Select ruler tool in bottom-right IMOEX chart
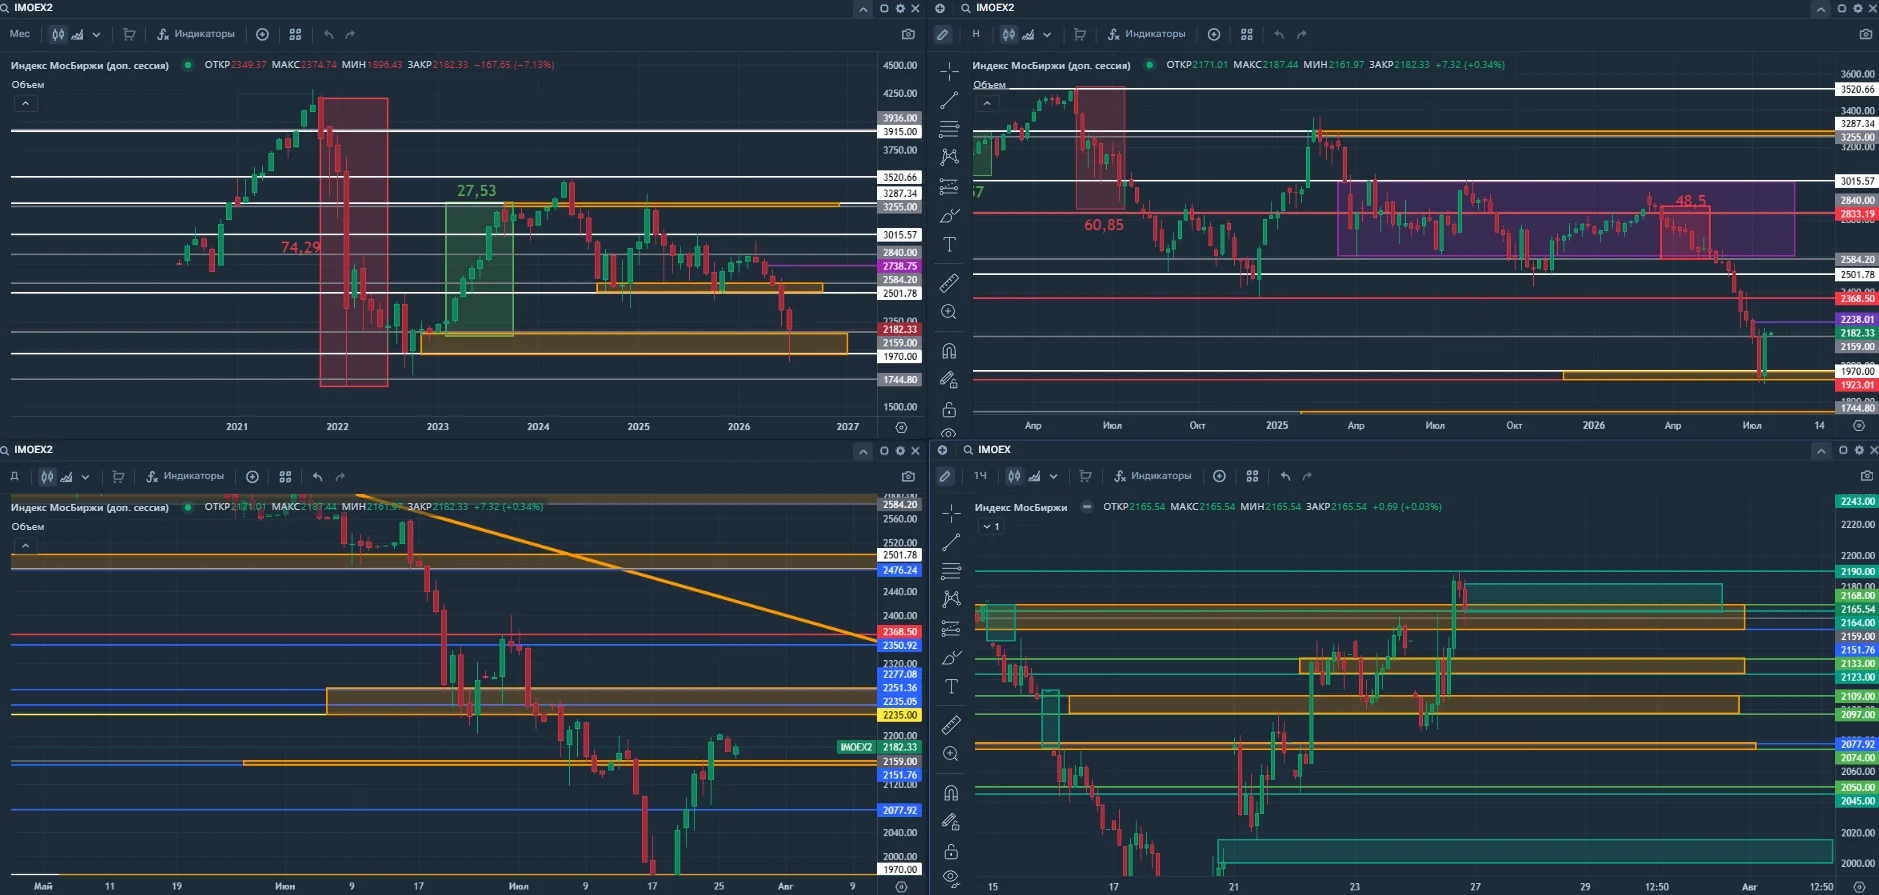The height and width of the screenshot is (895, 1879). click(951, 725)
